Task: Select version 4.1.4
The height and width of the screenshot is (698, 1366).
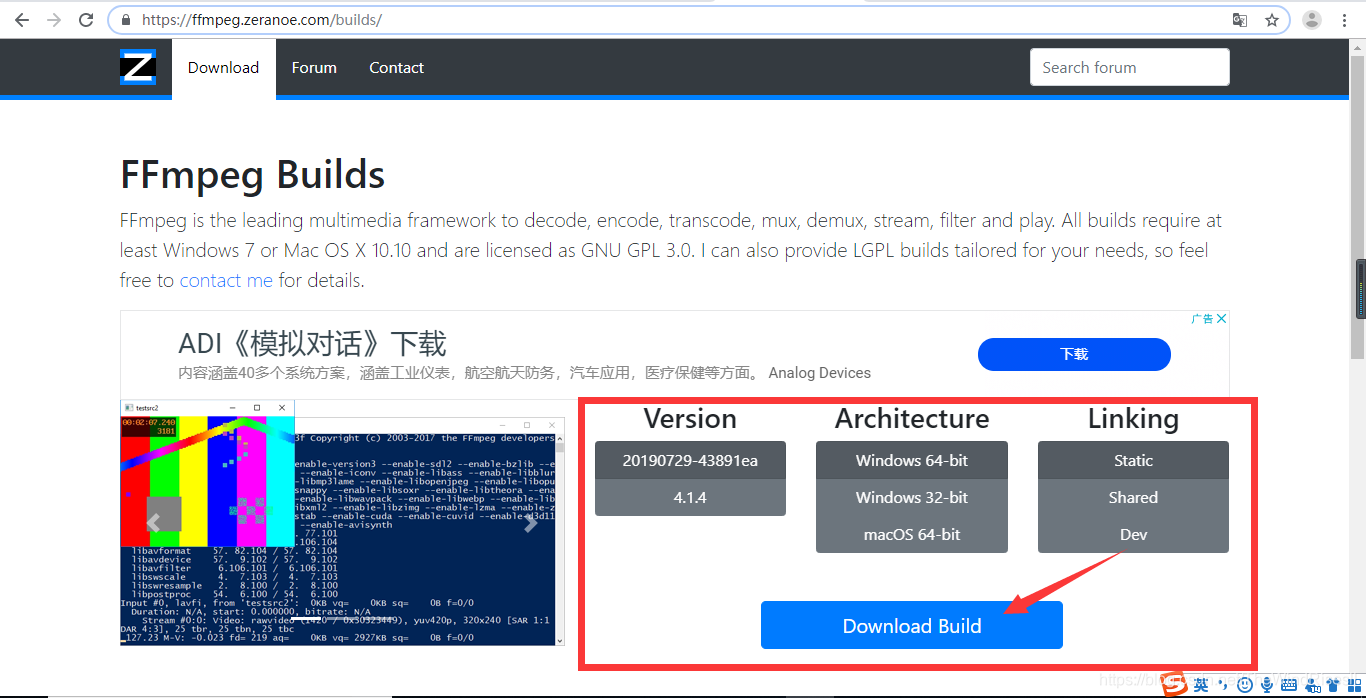Action: (x=690, y=497)
